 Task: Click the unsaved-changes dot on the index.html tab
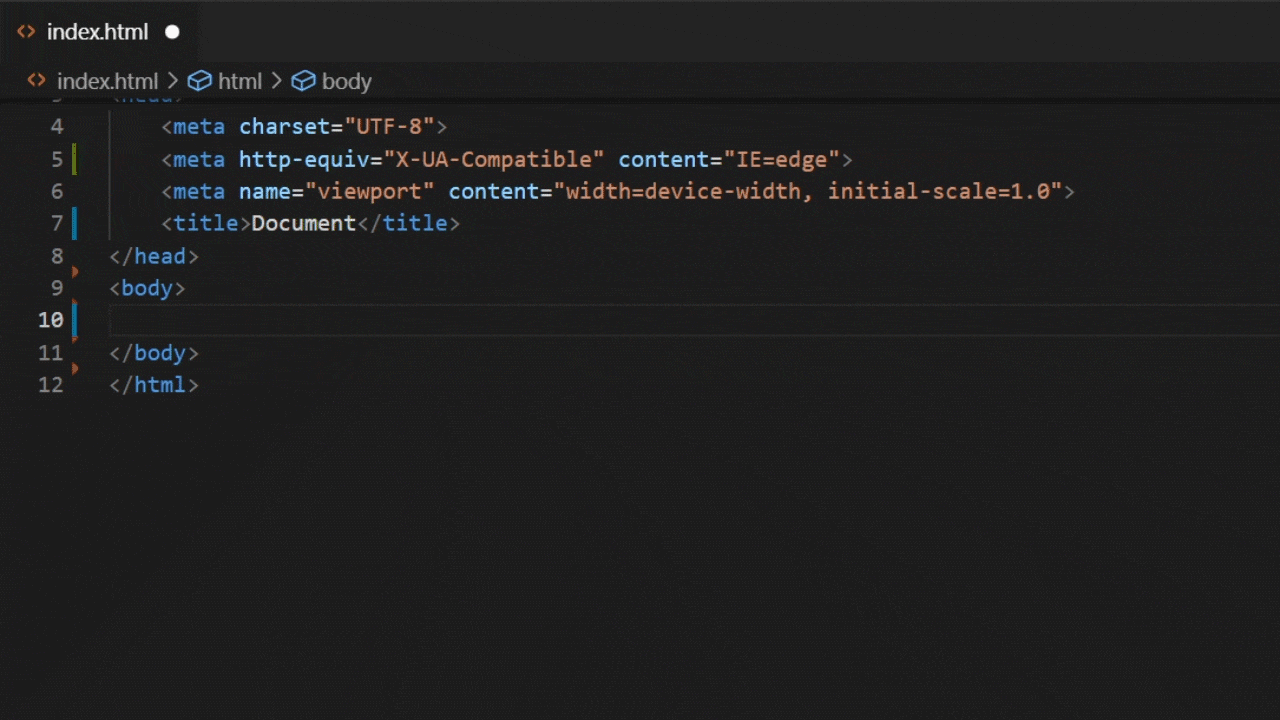172,32
